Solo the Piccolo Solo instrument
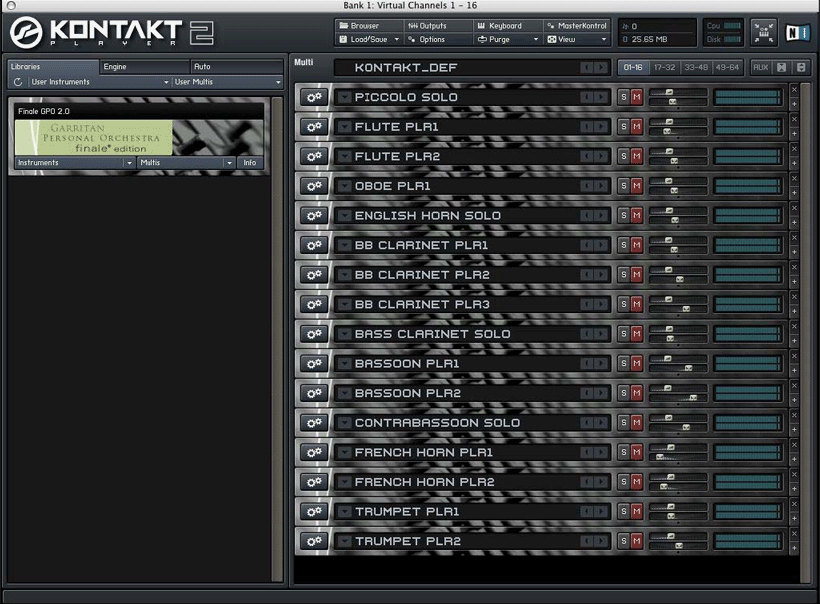Viewport: 820px width, 604px height. point(623,97)
